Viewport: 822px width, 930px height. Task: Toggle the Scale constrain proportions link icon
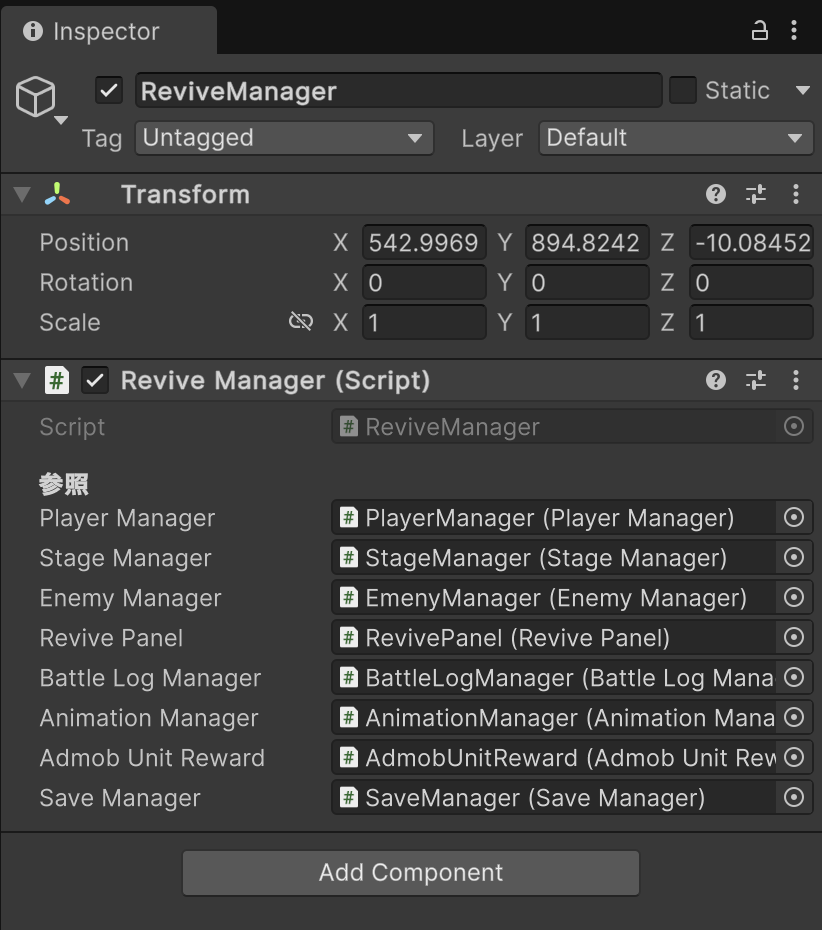[x=300, y=322]
